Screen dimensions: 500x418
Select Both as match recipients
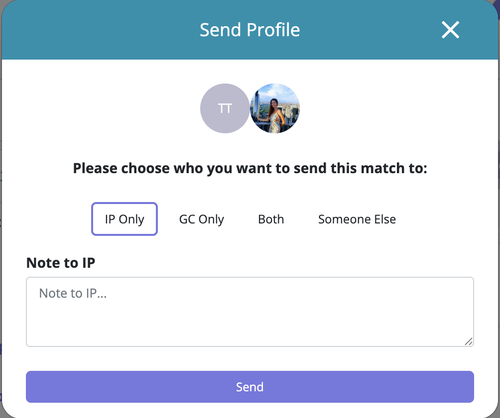tap(271, 219)
